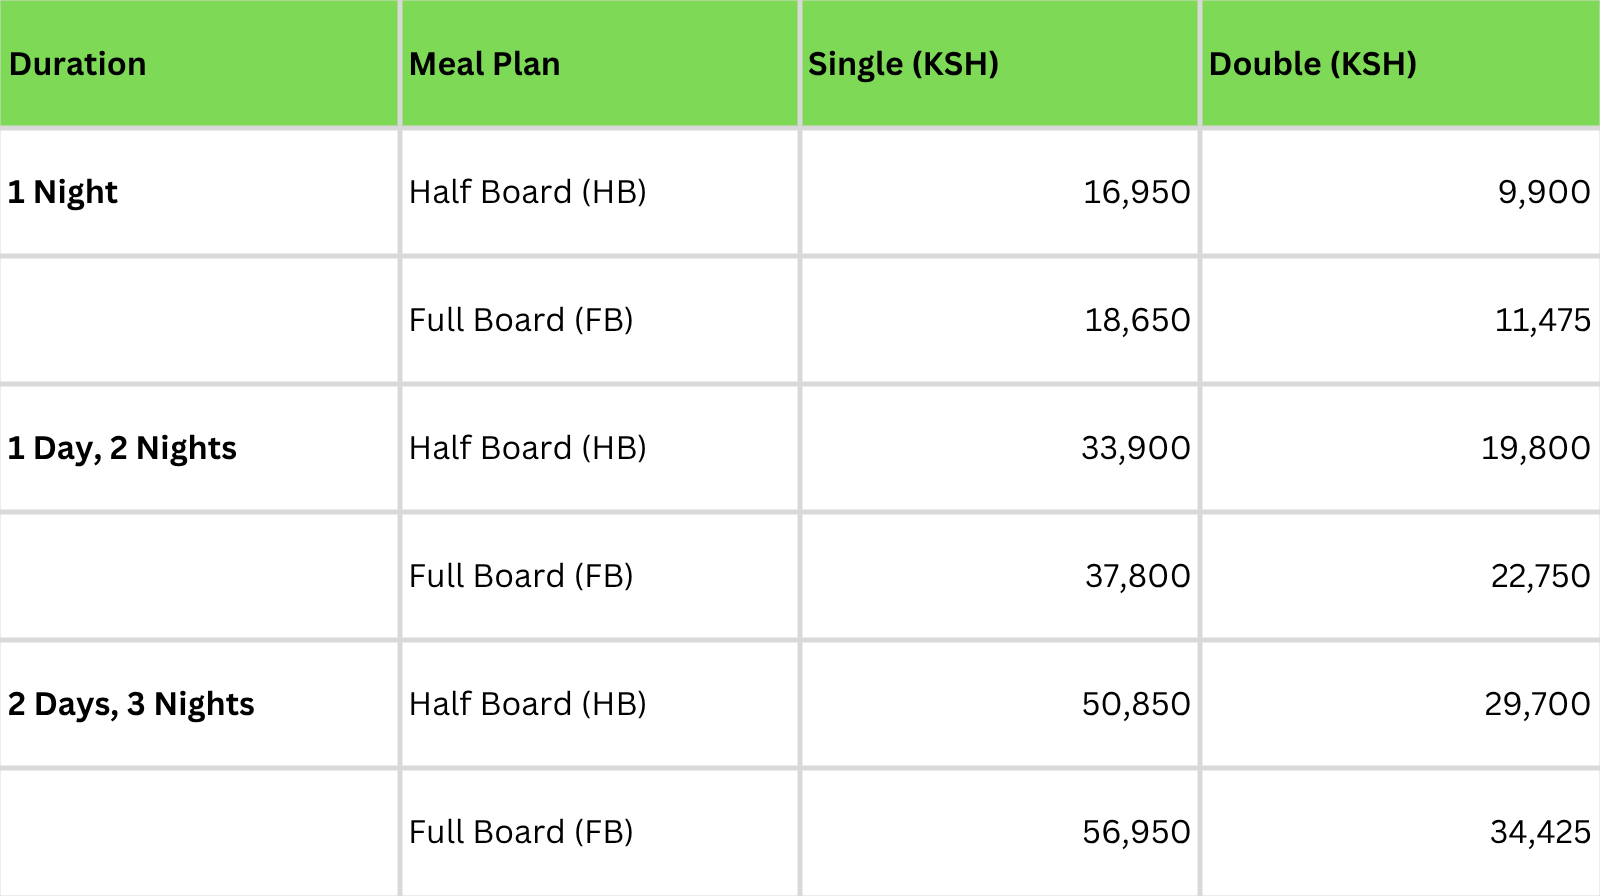Click the 18,650 single price value
The width and height of the screenshot is (1600, 896).
pyautogui.click(x=1137, y=320)
